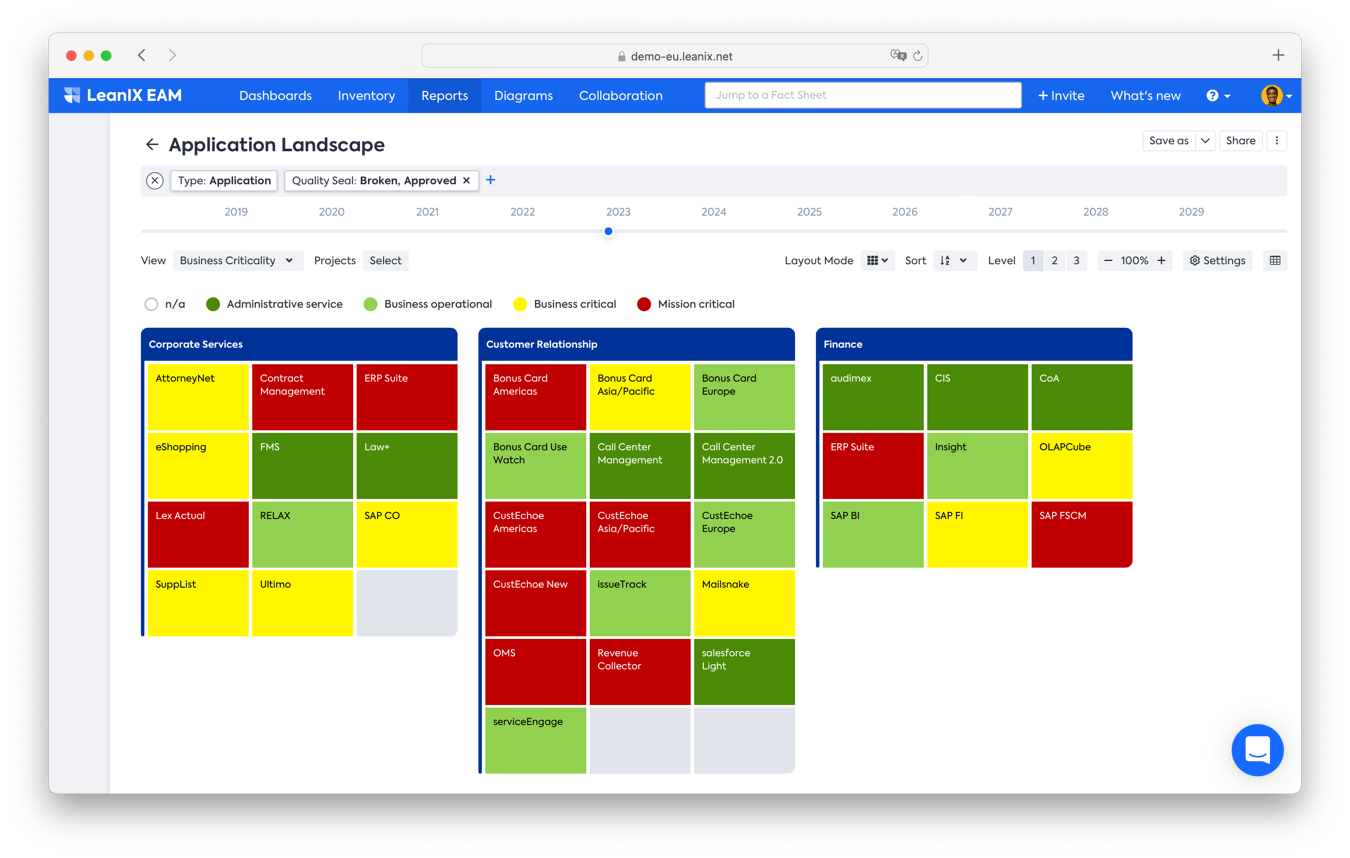1350x858 pixels.
Task: Click the table view icon beside Settings
Action: (x=1274, y=260)
